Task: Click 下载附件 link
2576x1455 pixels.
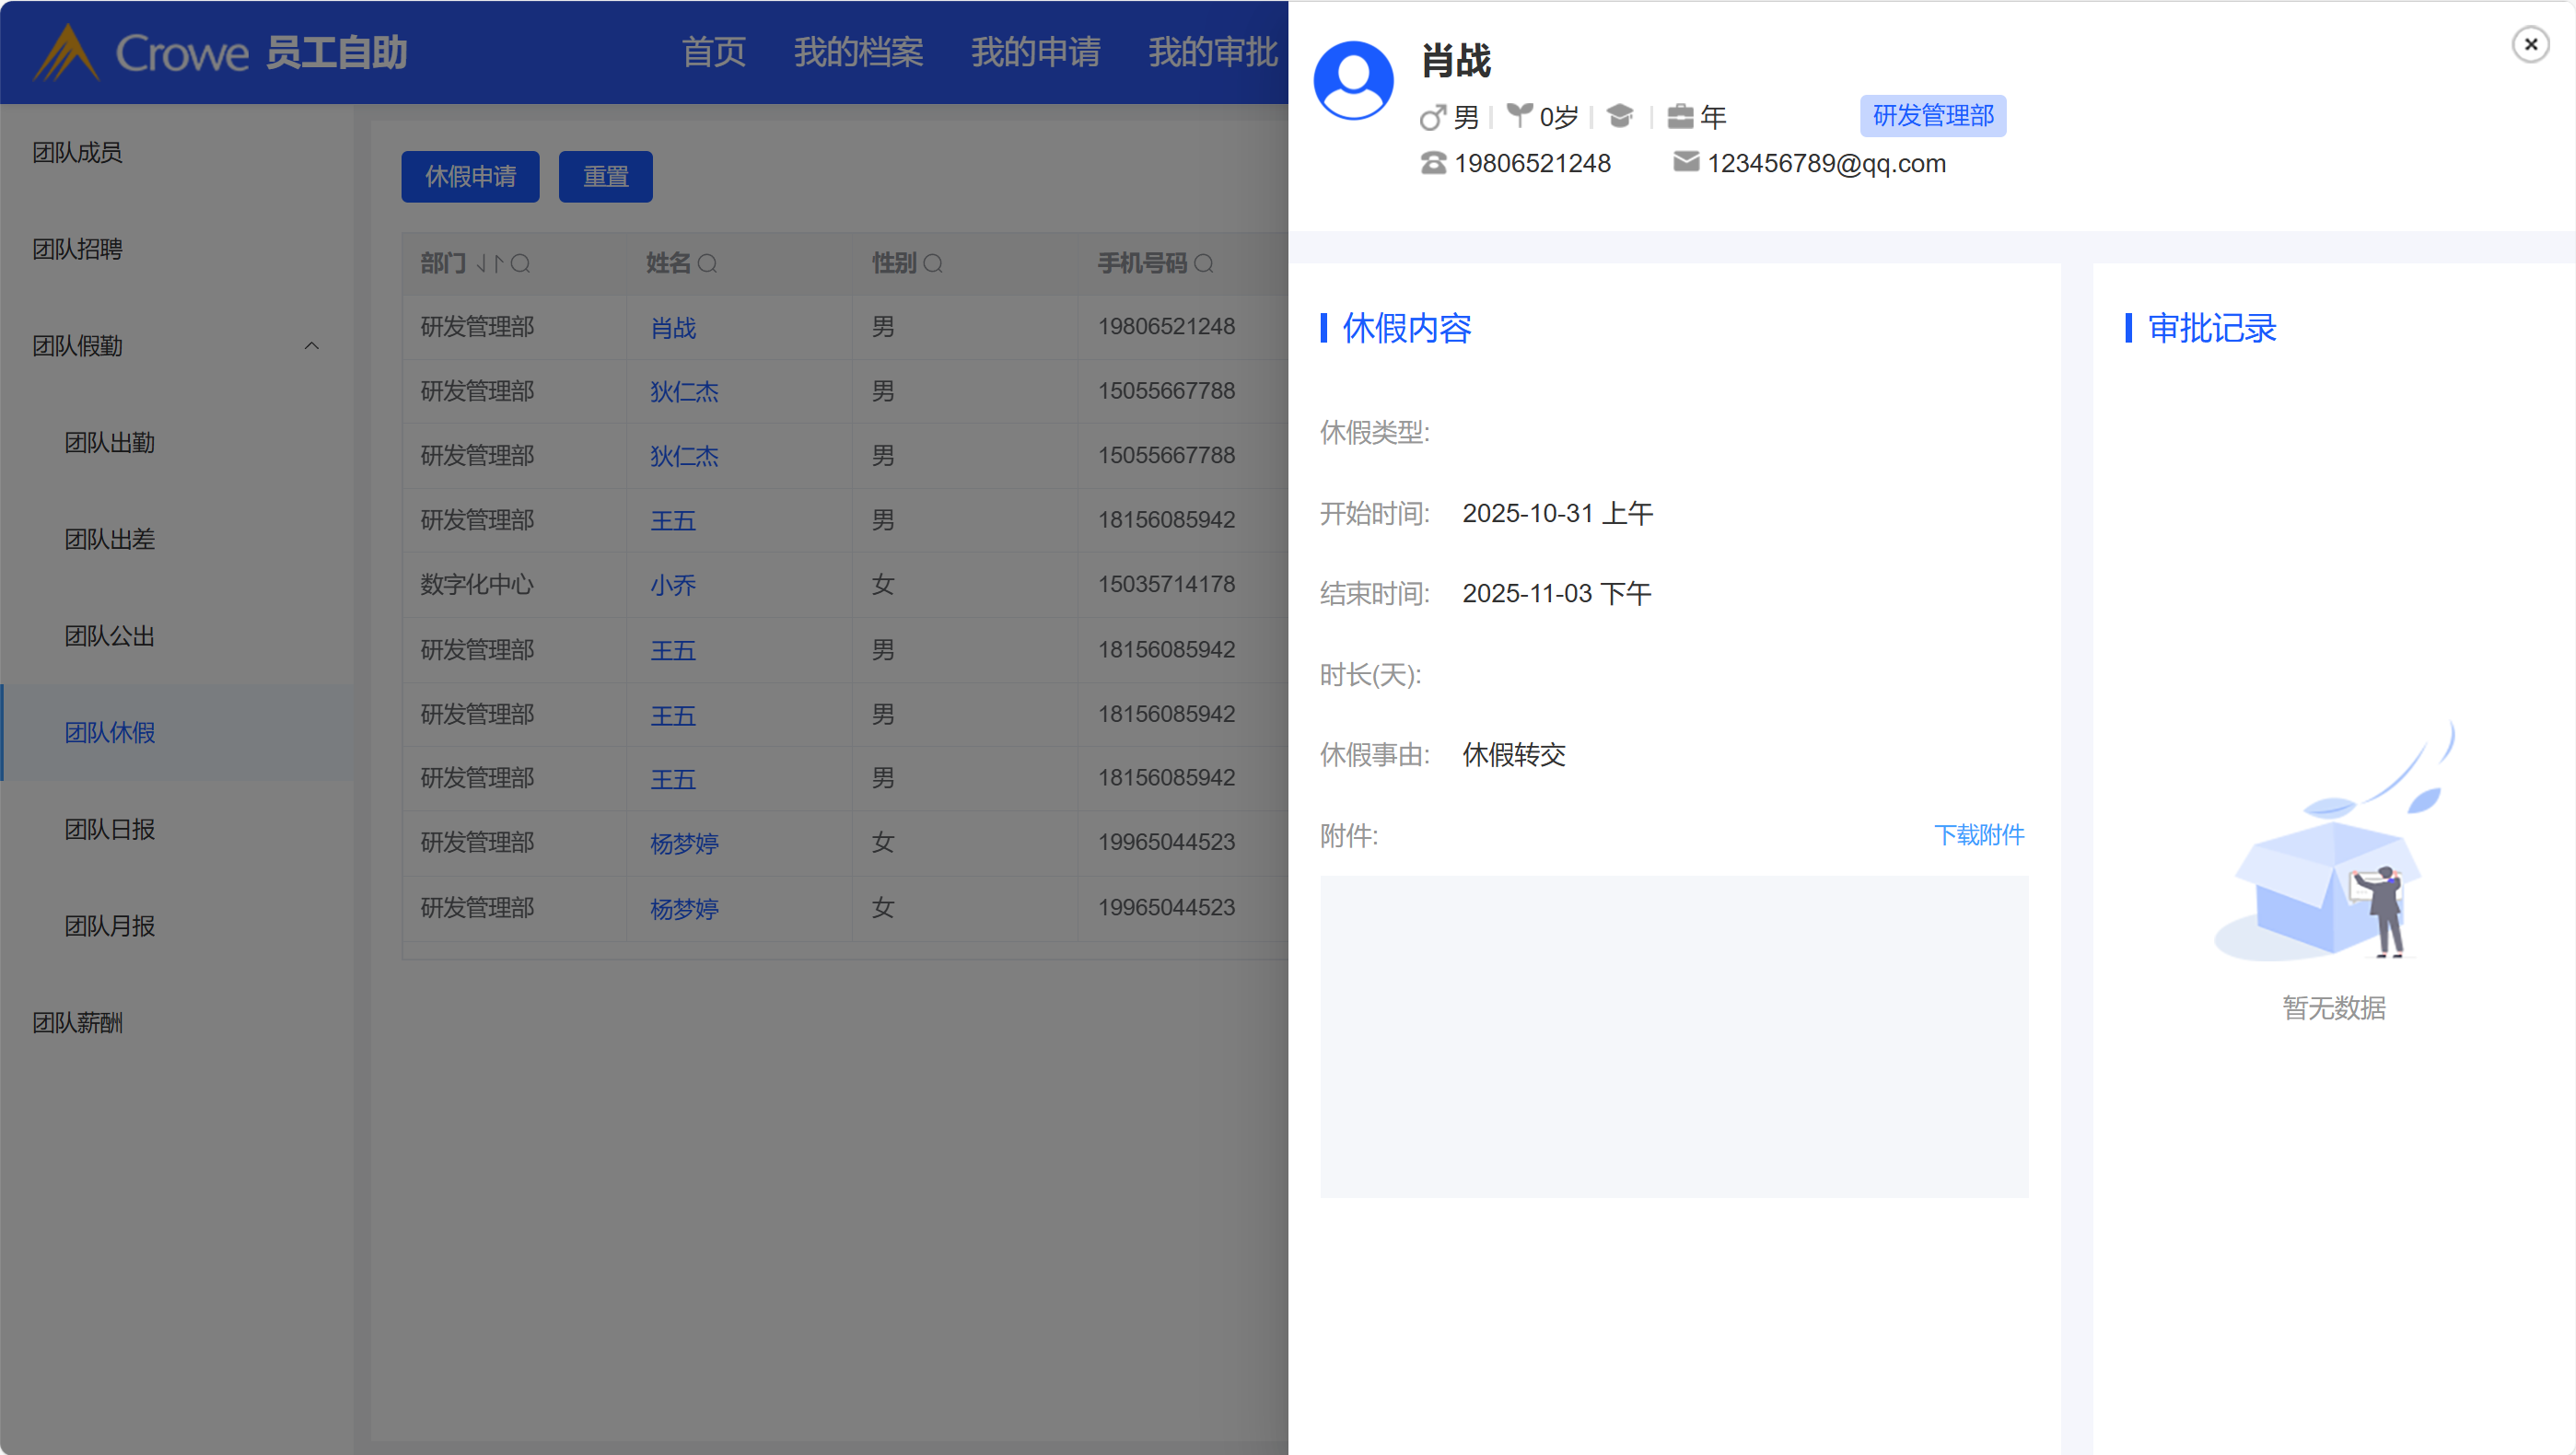Action: coord(1978,835)
